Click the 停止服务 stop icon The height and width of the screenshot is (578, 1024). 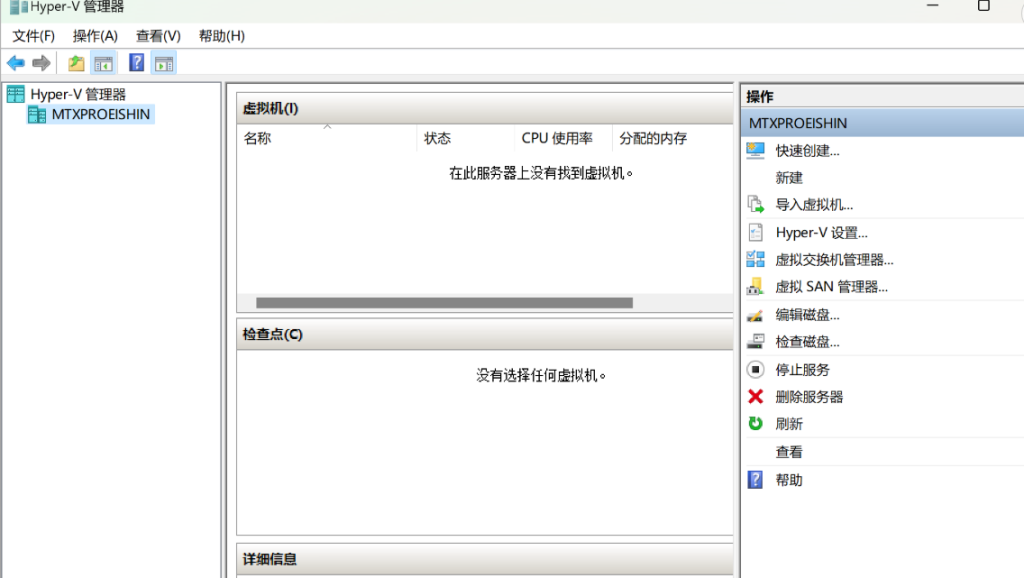756,370
